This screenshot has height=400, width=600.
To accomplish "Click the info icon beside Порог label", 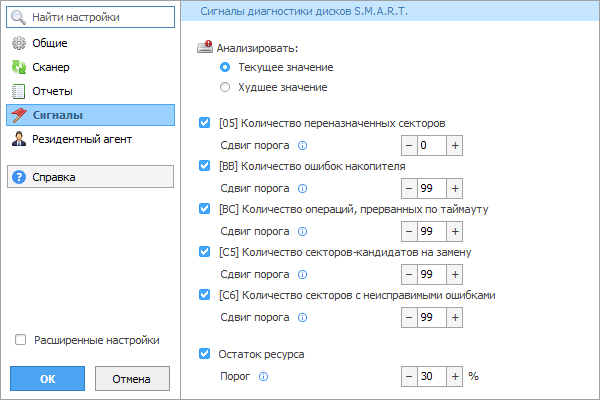I will 263,377.
